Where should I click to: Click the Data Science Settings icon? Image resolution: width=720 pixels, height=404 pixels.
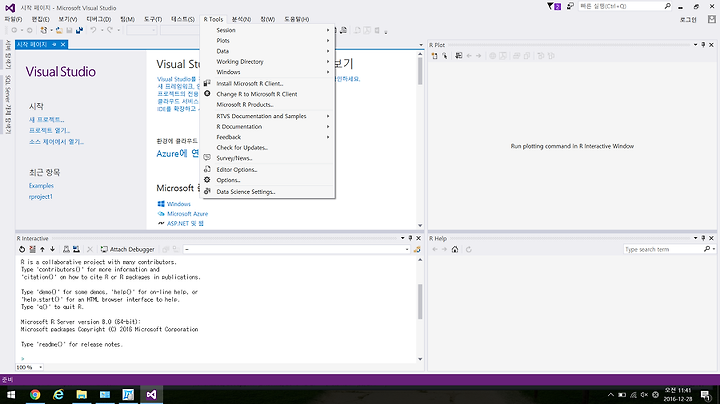pyautogui.click(x=207, y=191)
